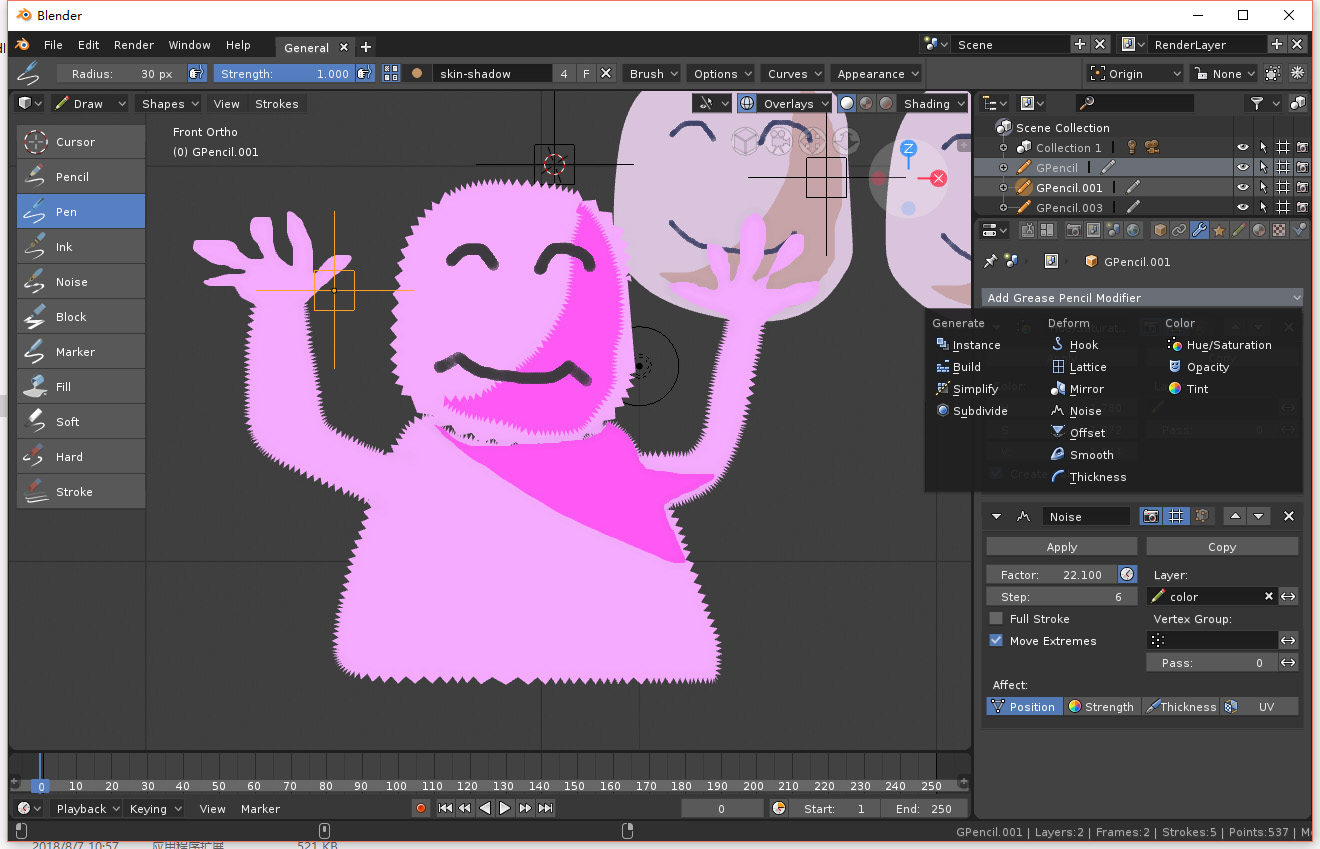
Task: Add a Mirror modifier
Action: (x=1086, y=389)
